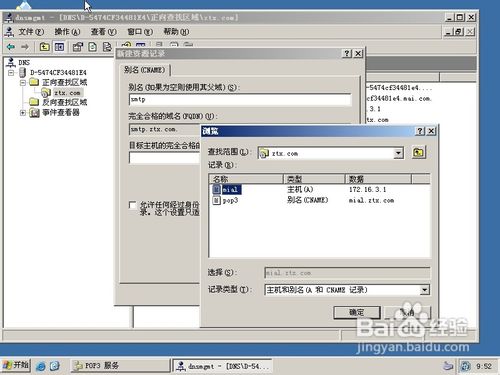Select the pop3 alias record row
Image resolution: width=500 pixels, height=375 pixels.
coord(319,200)
